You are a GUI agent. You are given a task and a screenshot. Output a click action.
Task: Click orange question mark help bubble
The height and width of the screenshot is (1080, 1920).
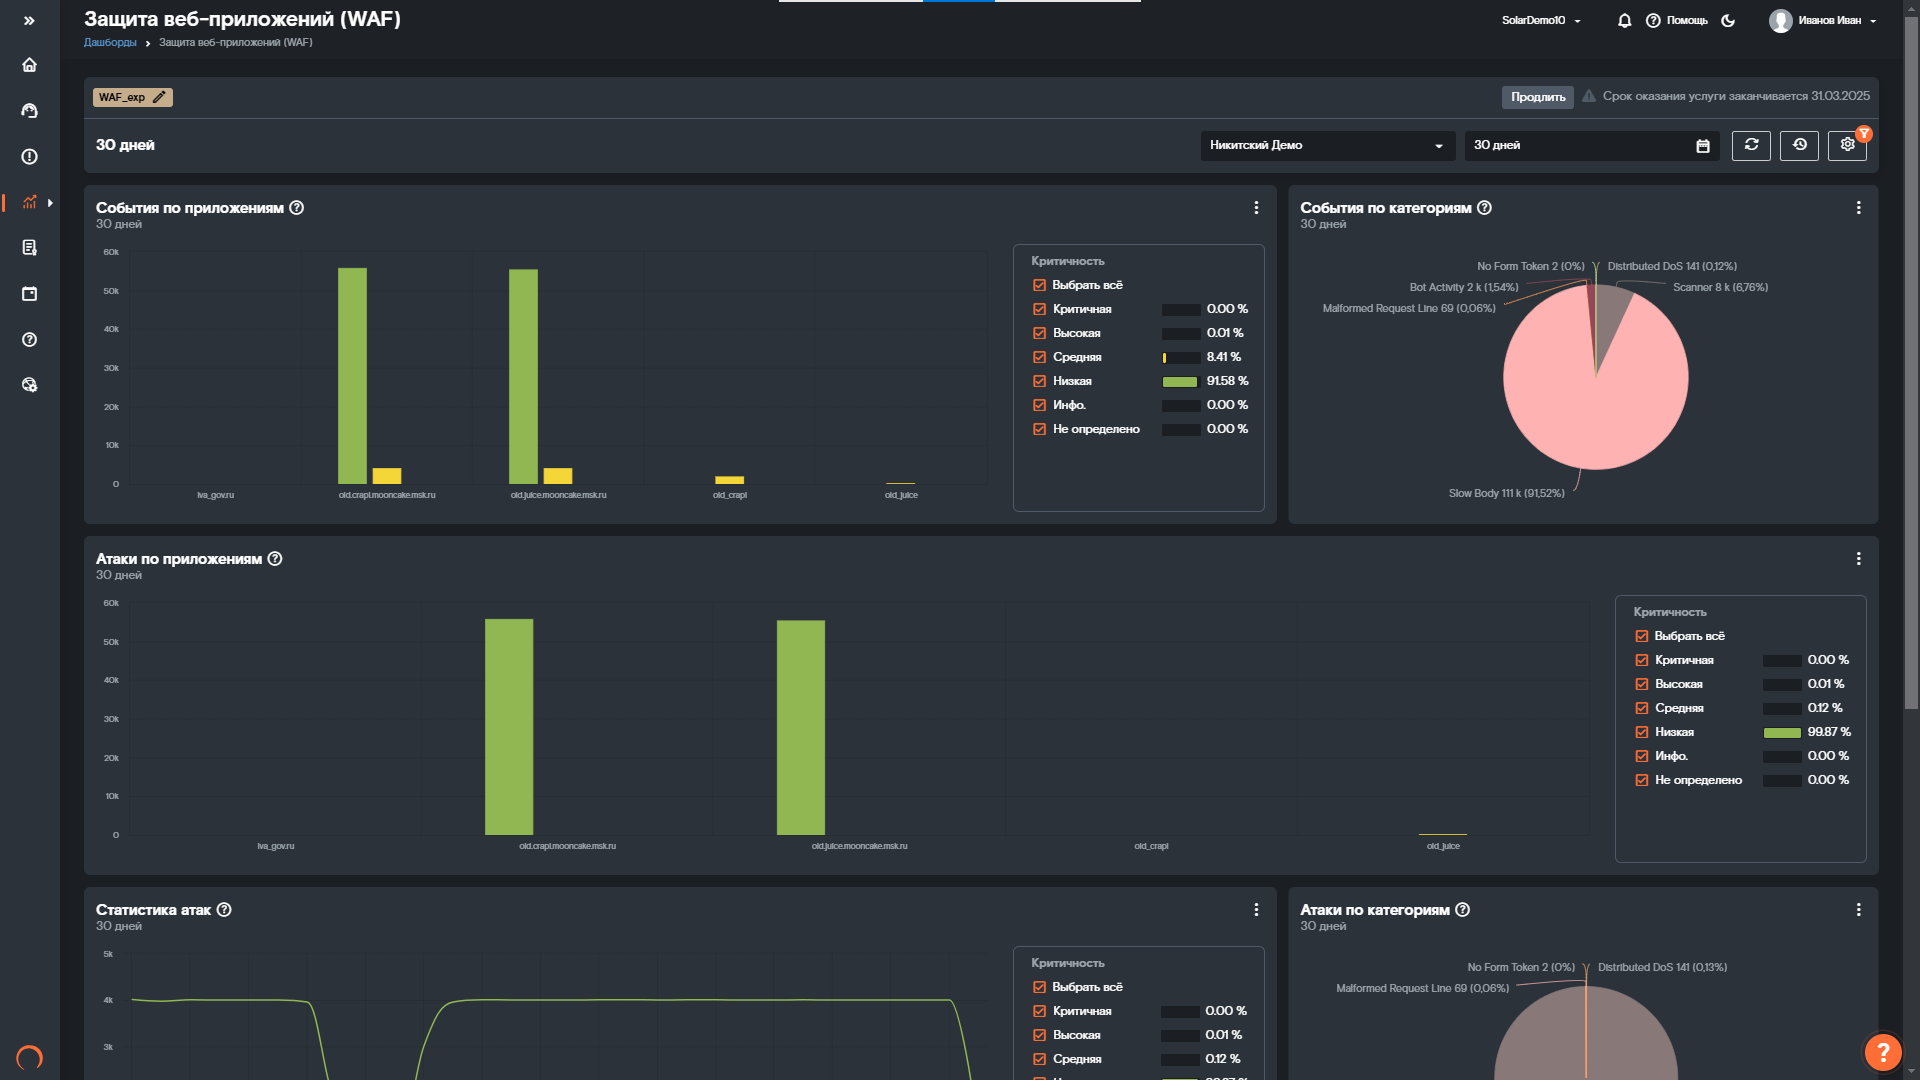tap(1882, 1051)
